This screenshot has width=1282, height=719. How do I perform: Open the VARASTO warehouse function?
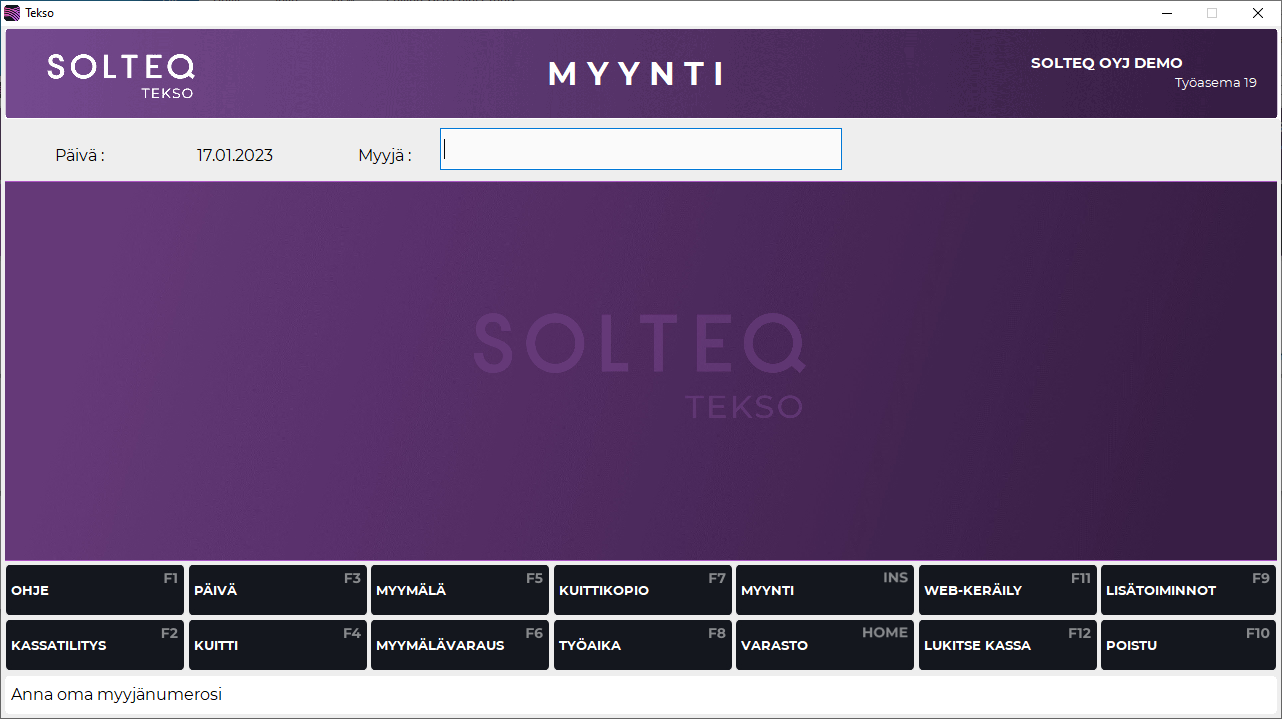point(824,645)
